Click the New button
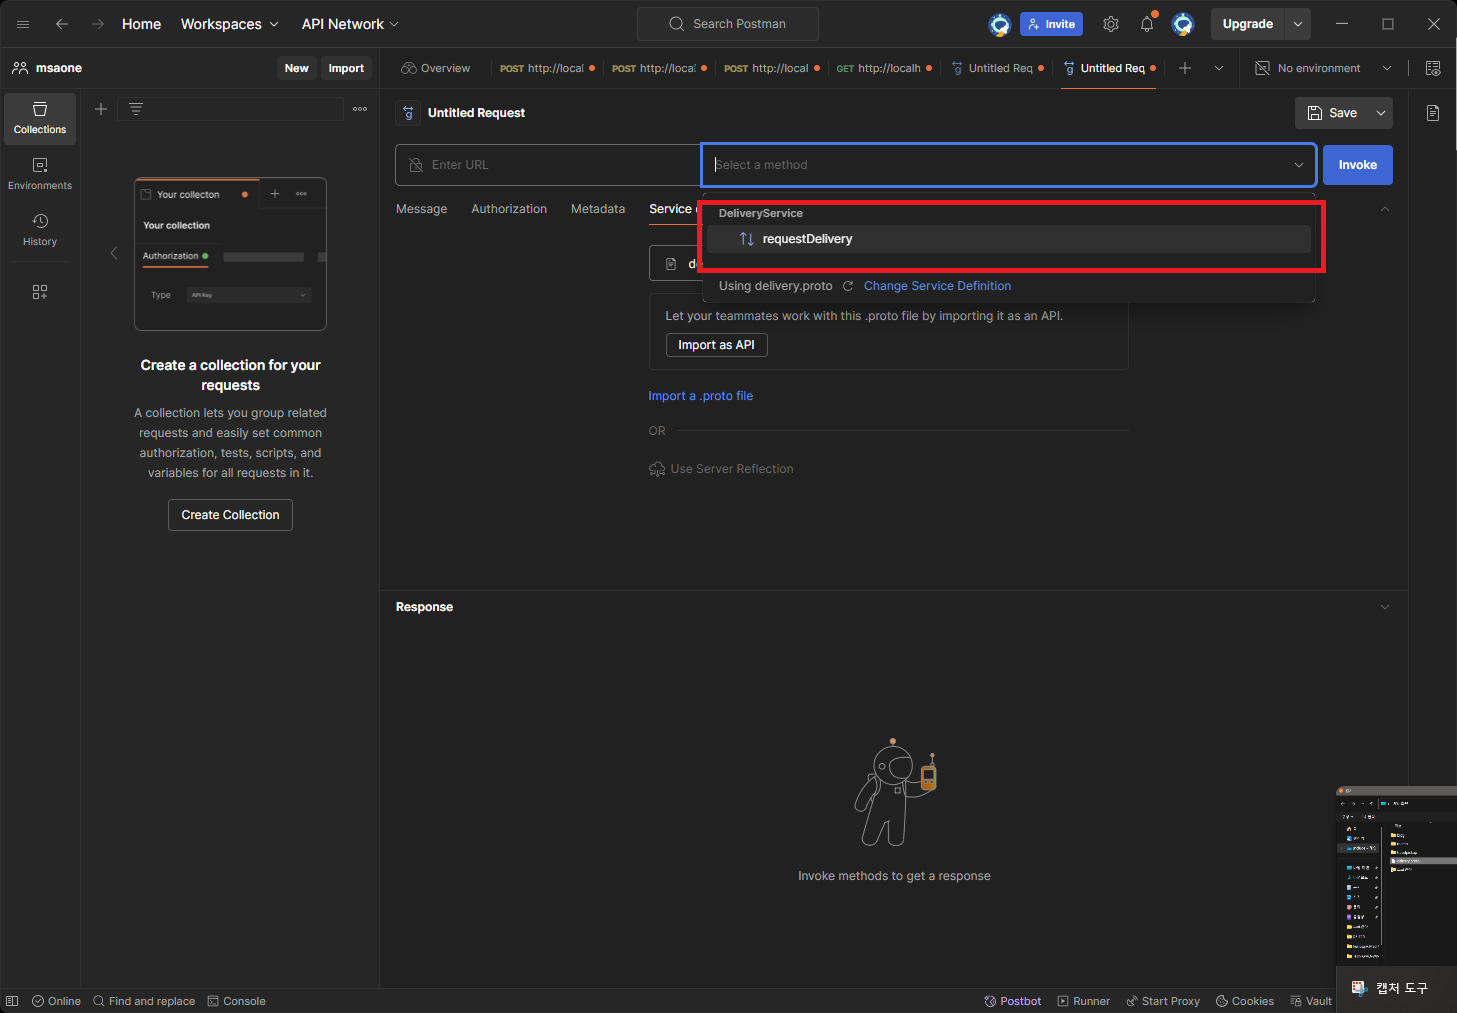 (297, 68)
